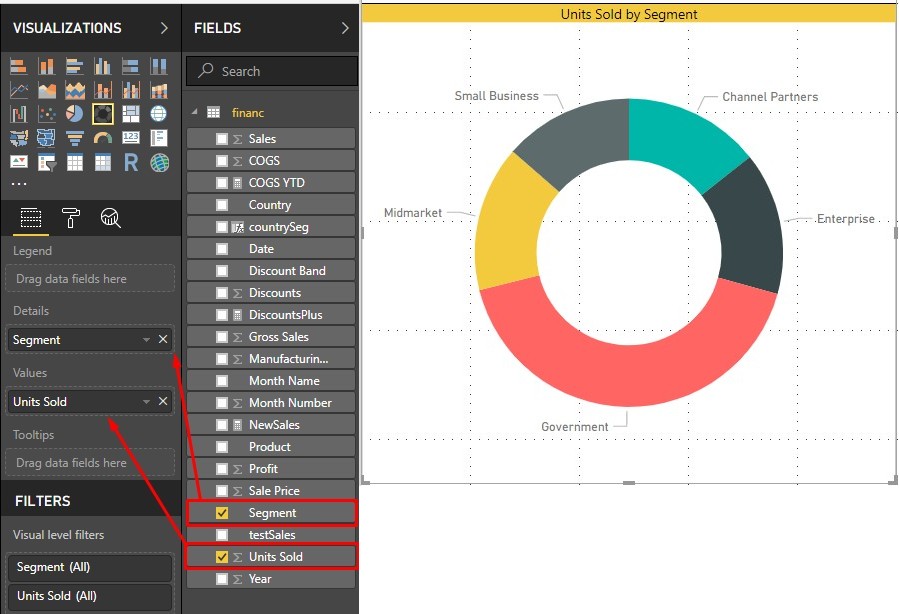Select the ArcGIS Maps visualization
Image resolution: width=899 pixels, height=614 pixels.
159,163
